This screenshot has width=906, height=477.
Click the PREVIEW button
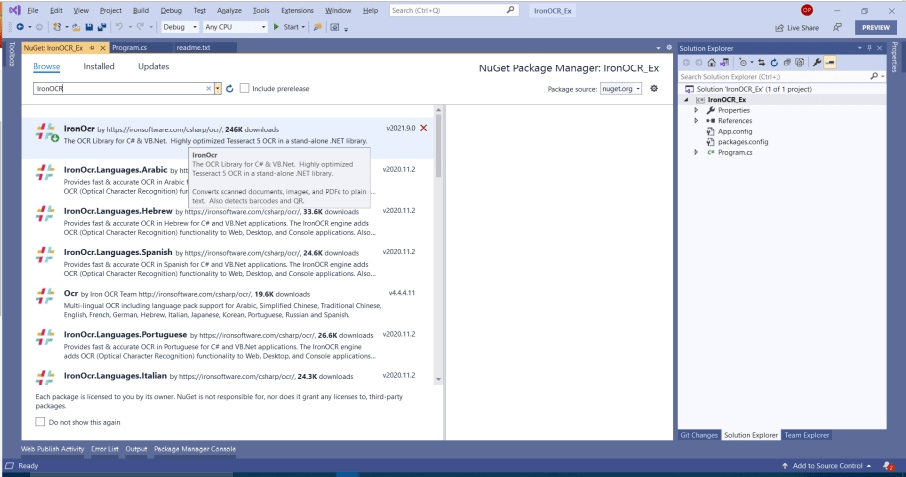click(876, 27)
